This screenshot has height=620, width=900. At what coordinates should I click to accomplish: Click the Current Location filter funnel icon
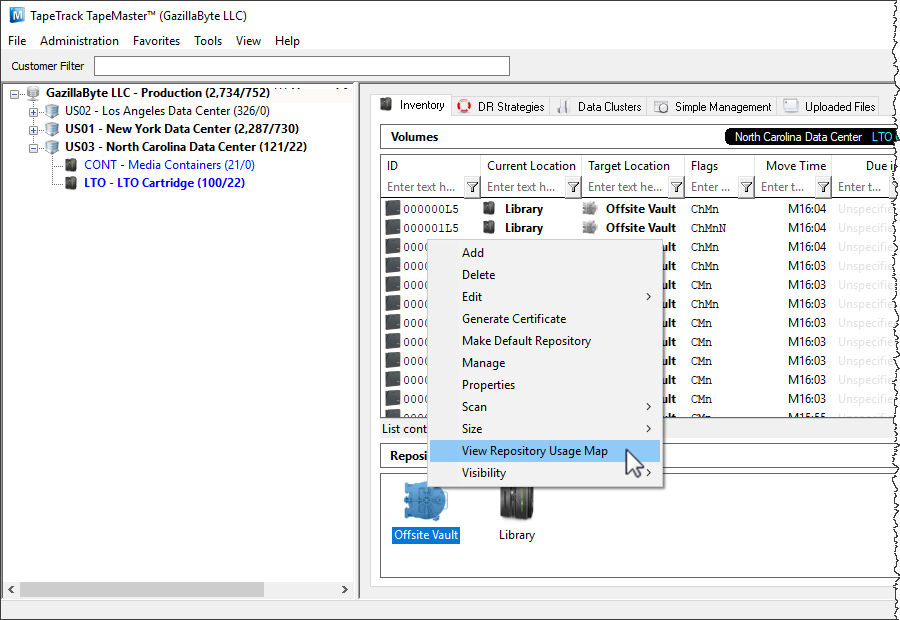click(573, 187)
